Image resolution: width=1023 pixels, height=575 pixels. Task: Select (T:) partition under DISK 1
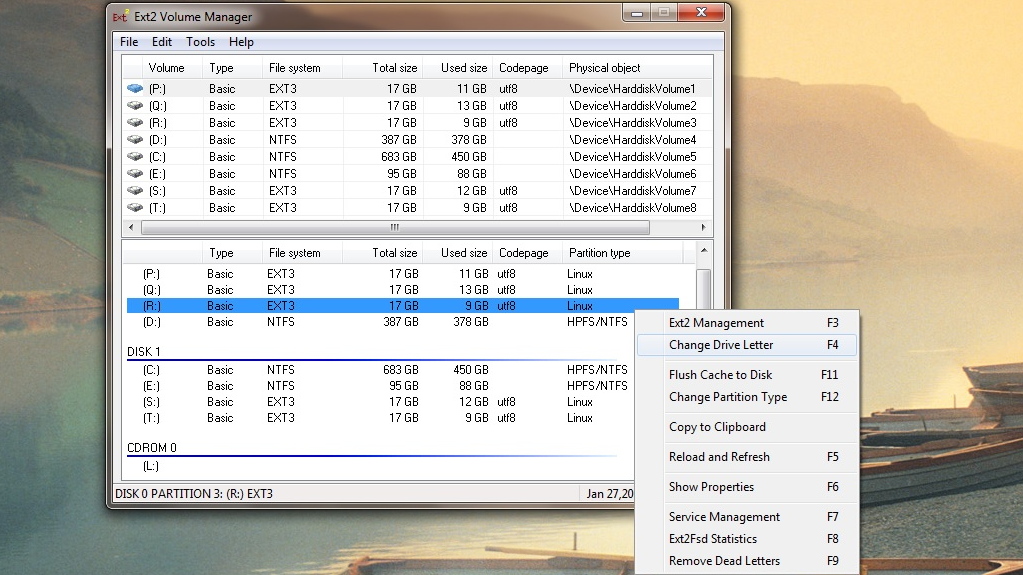pyautogui.click(x=381, y=418)
